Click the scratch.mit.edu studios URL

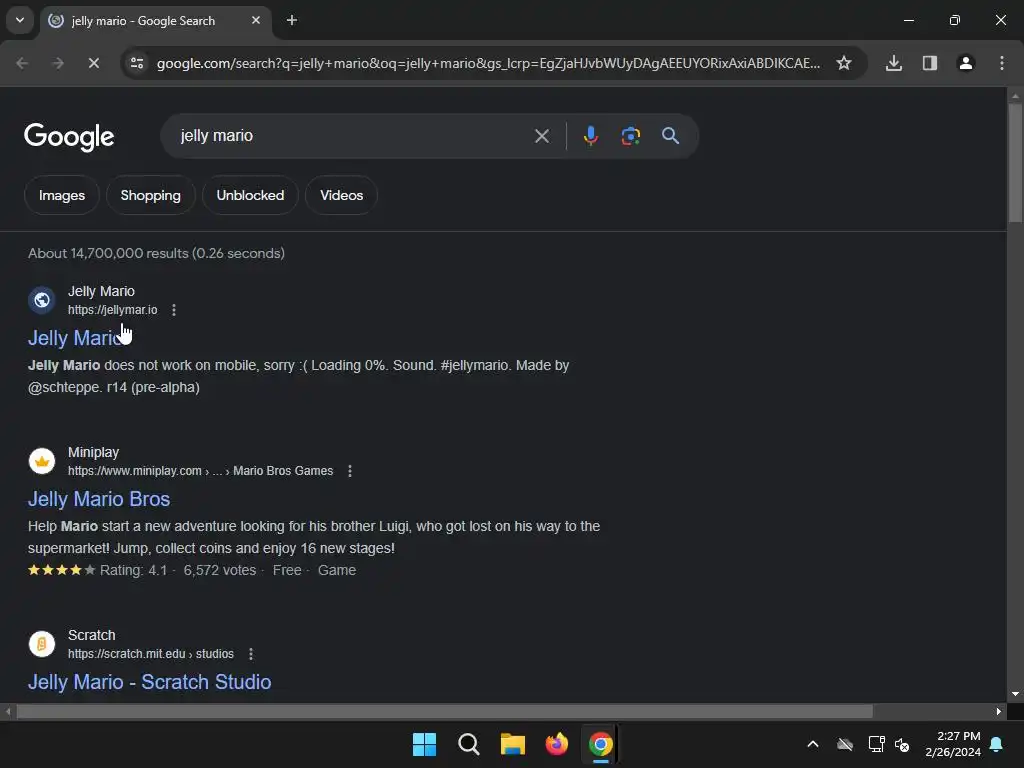pyautogui.click(x=151, y=654)
